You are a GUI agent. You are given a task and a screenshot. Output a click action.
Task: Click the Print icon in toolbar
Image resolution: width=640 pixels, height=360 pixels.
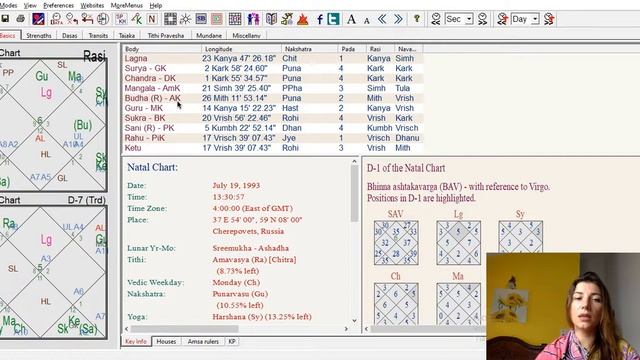click(20, 19)
